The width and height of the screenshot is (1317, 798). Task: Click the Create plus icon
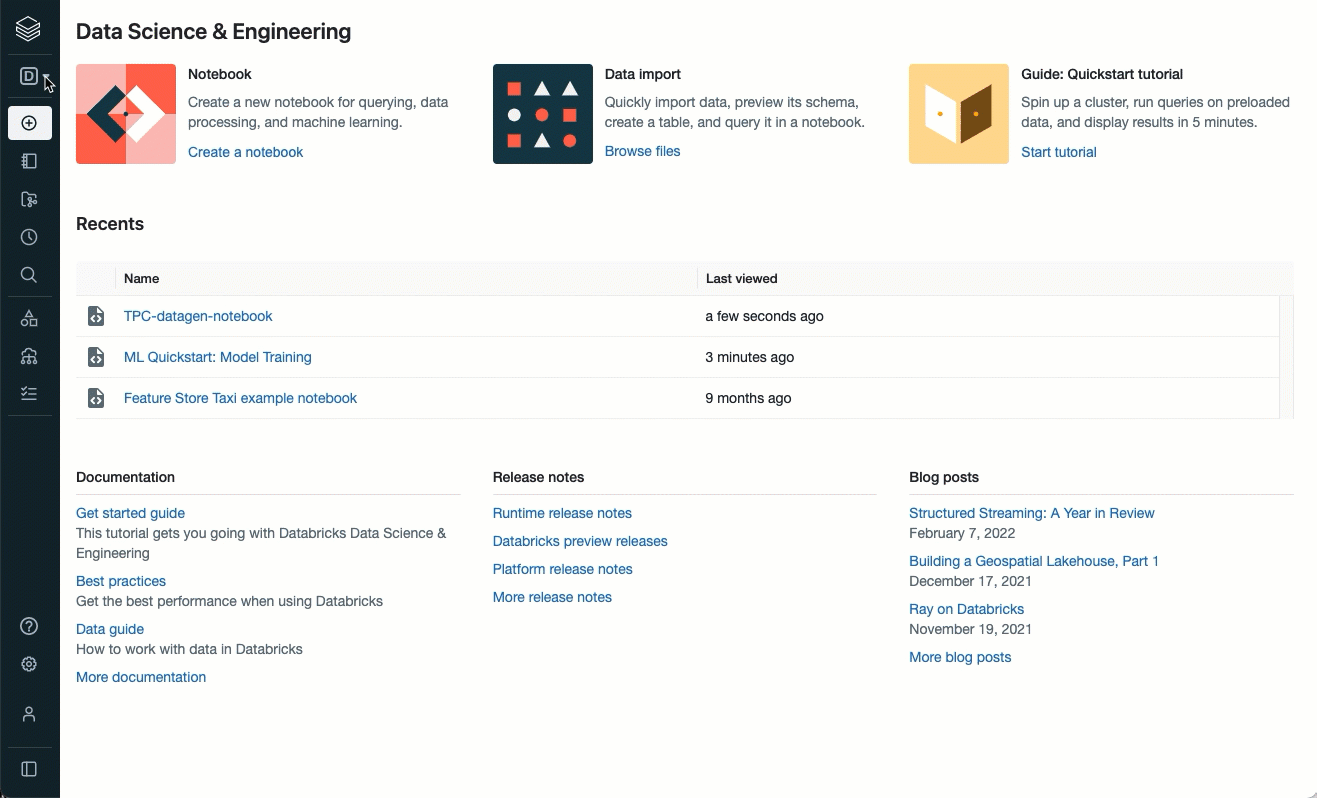pos(29,123)
